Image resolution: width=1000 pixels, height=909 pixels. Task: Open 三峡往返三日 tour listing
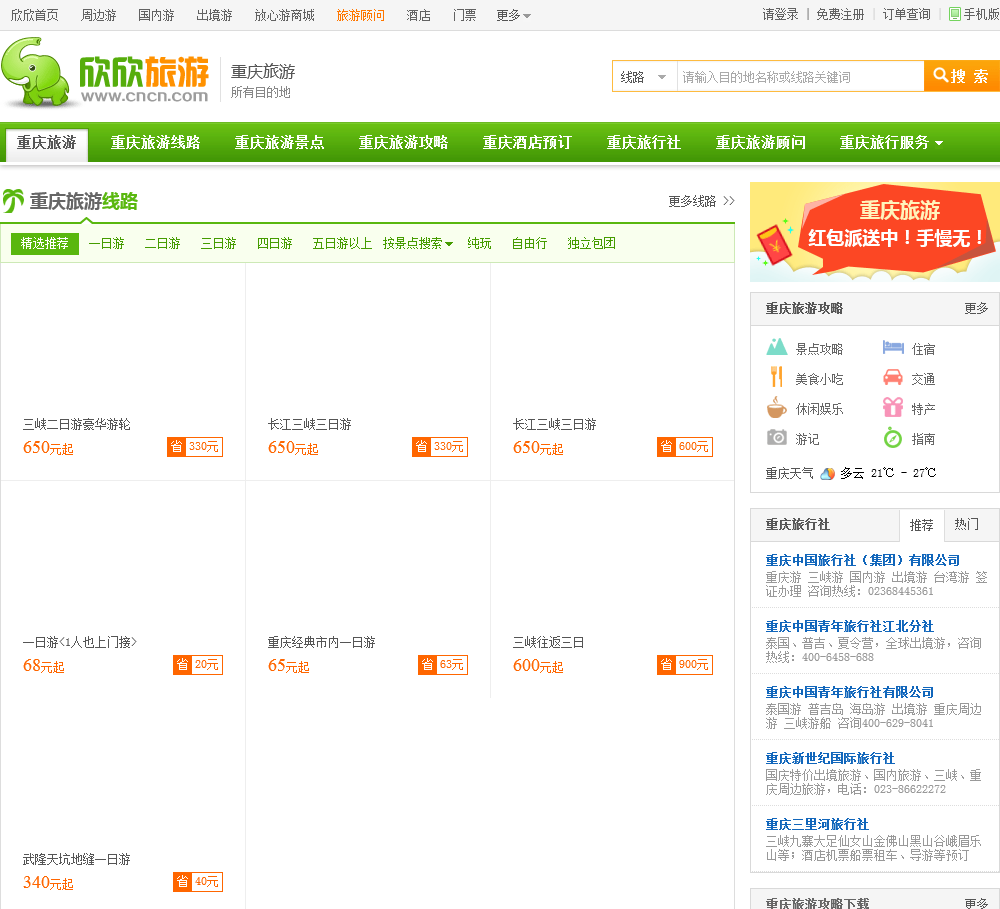[548, 642]
